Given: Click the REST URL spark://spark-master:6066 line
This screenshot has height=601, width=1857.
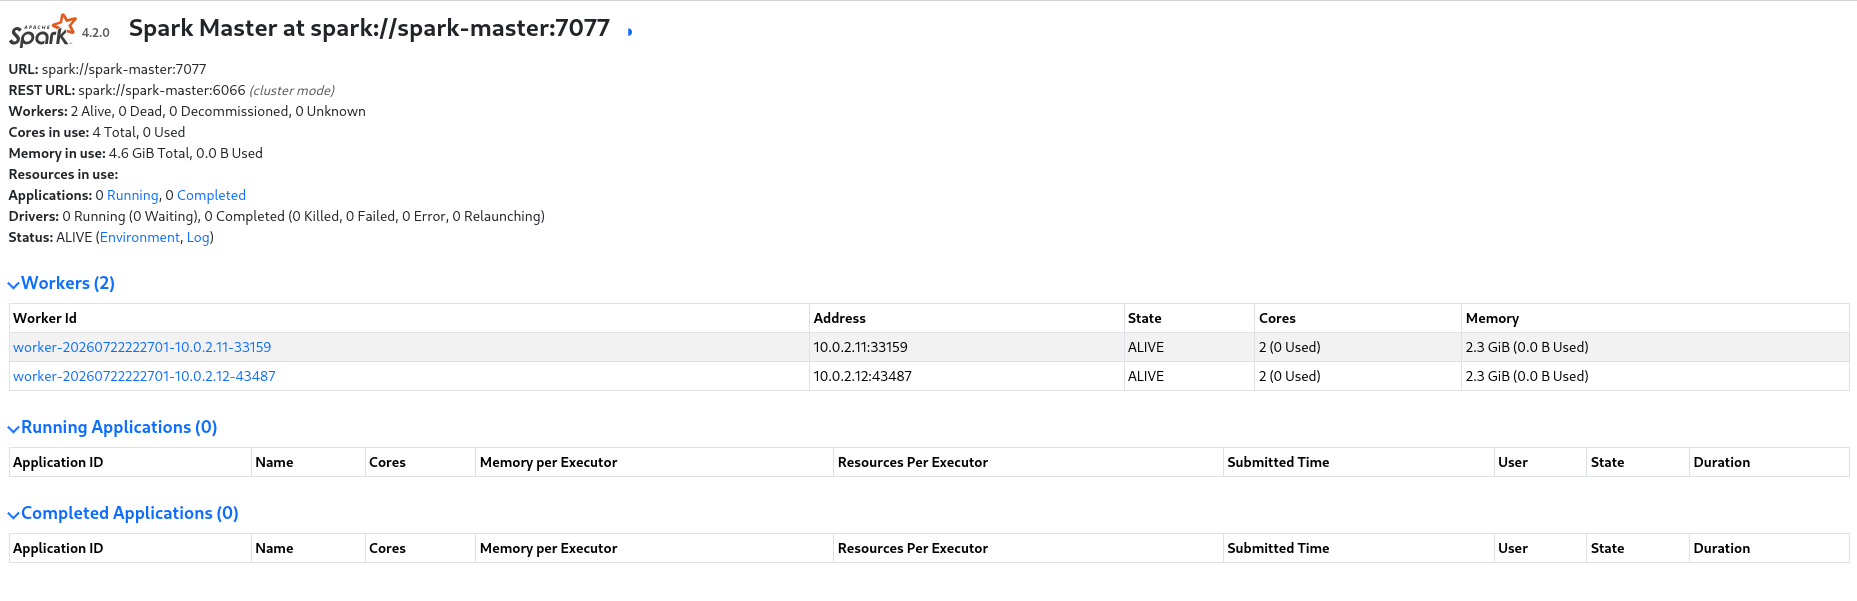Looking at the screenshot, I should pos(172,90).
